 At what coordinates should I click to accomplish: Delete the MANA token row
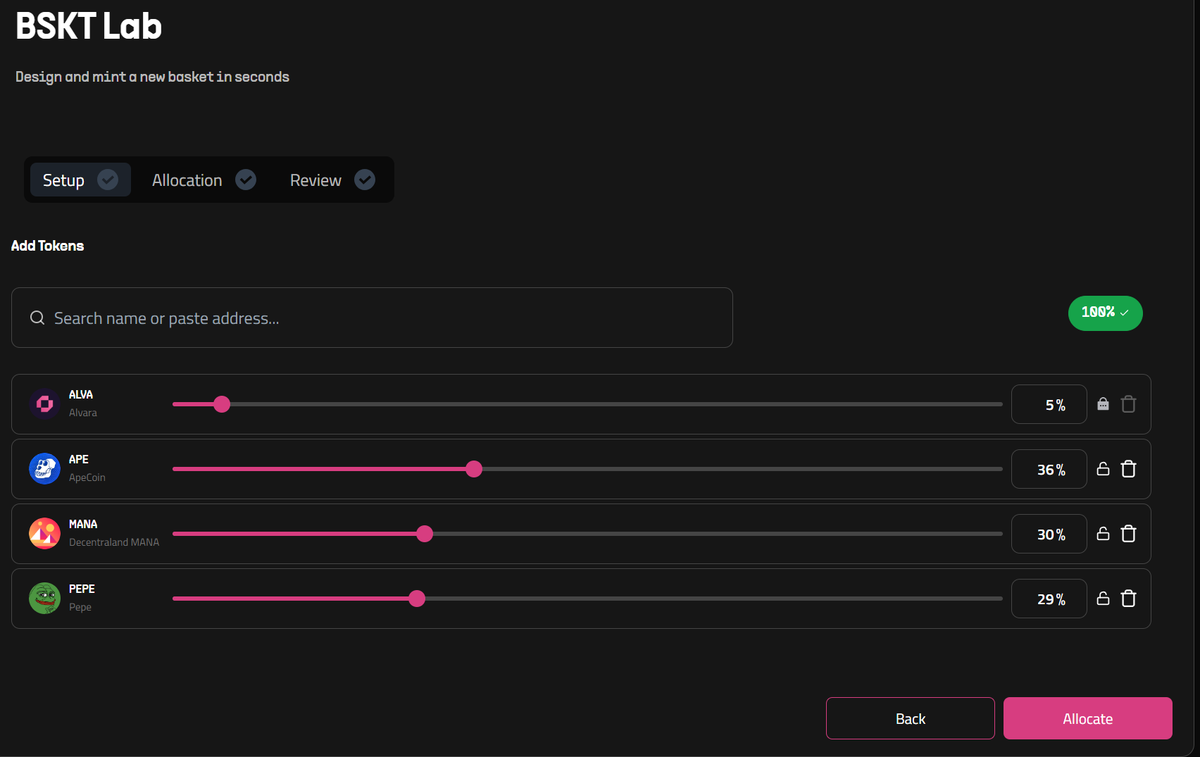click(1128, 534)
